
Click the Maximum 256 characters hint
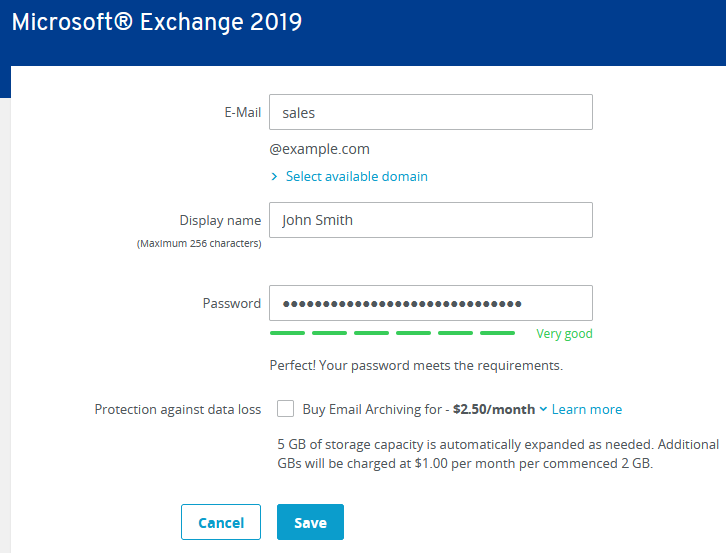tap(199, 243)
